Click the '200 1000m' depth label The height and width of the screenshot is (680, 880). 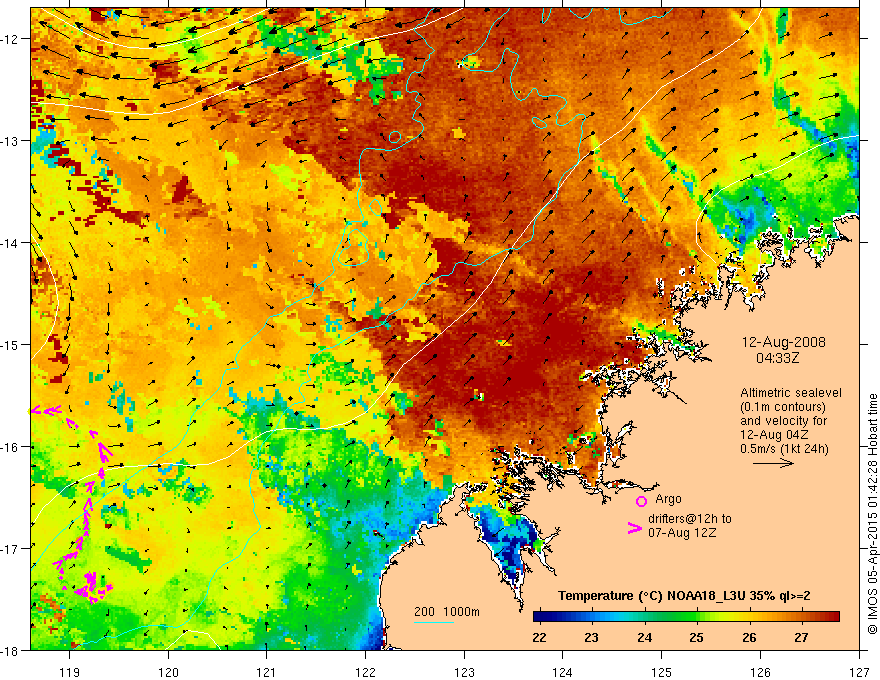click(447, 612)
